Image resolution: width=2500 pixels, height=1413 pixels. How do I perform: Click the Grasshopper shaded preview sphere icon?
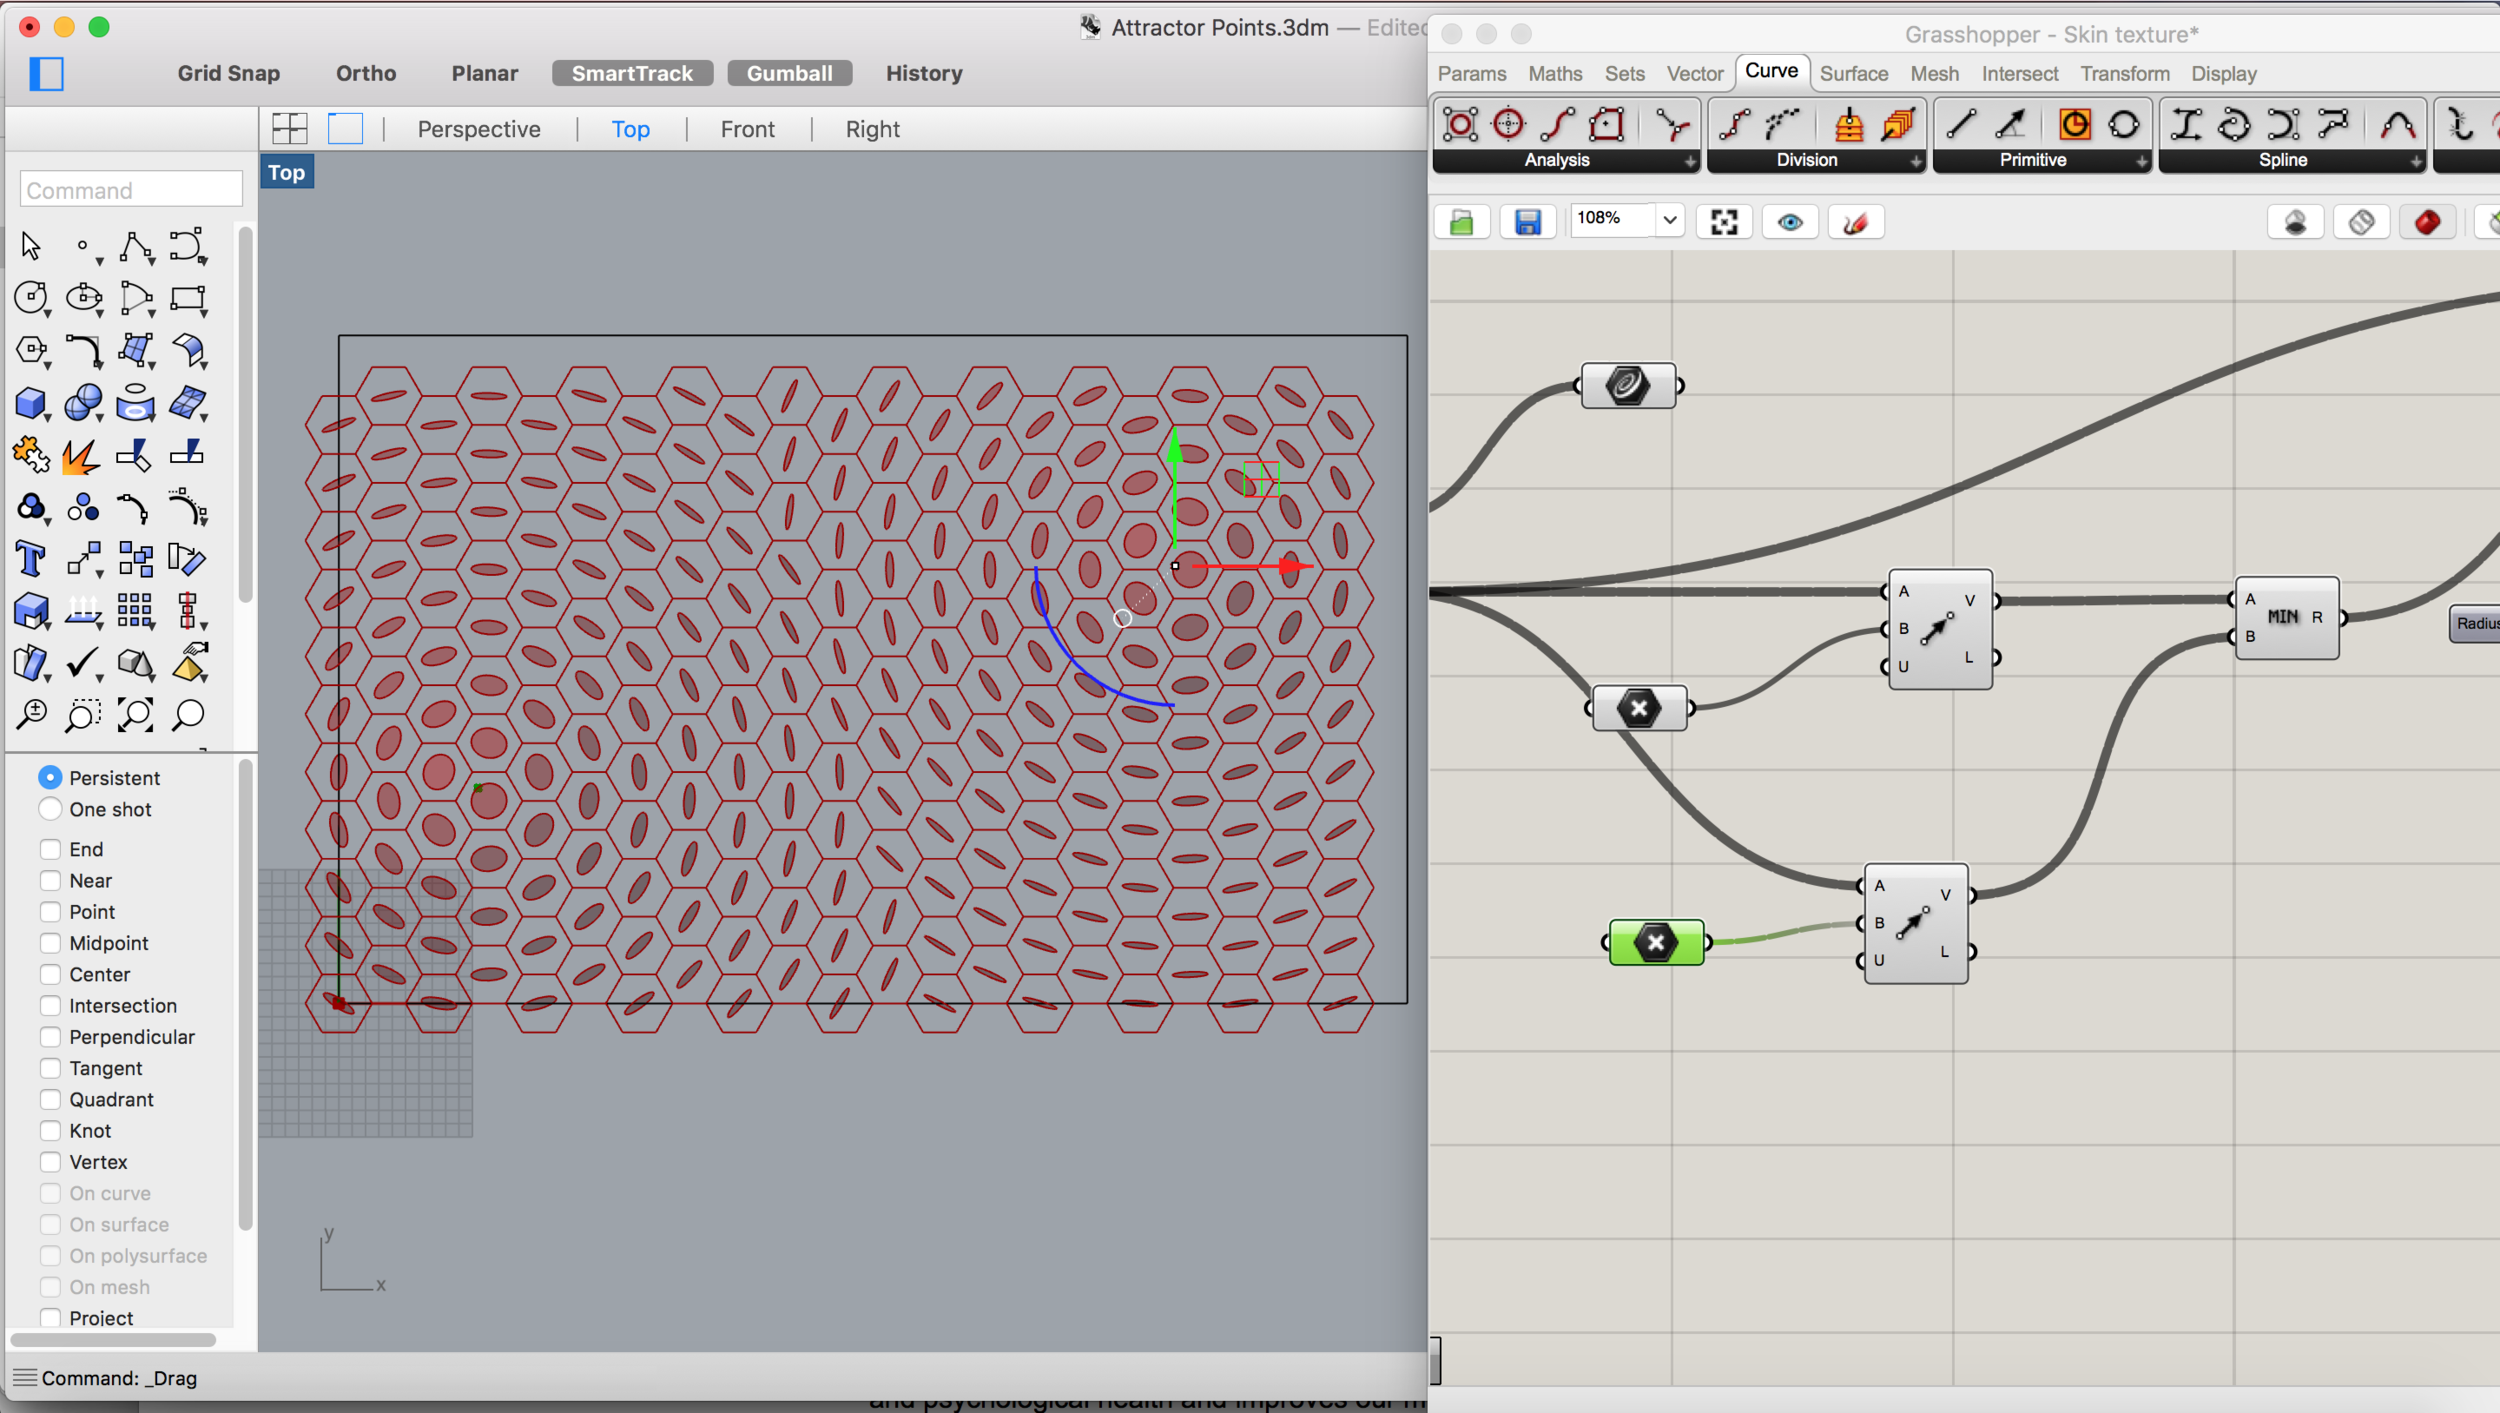tap(2295, 222)
